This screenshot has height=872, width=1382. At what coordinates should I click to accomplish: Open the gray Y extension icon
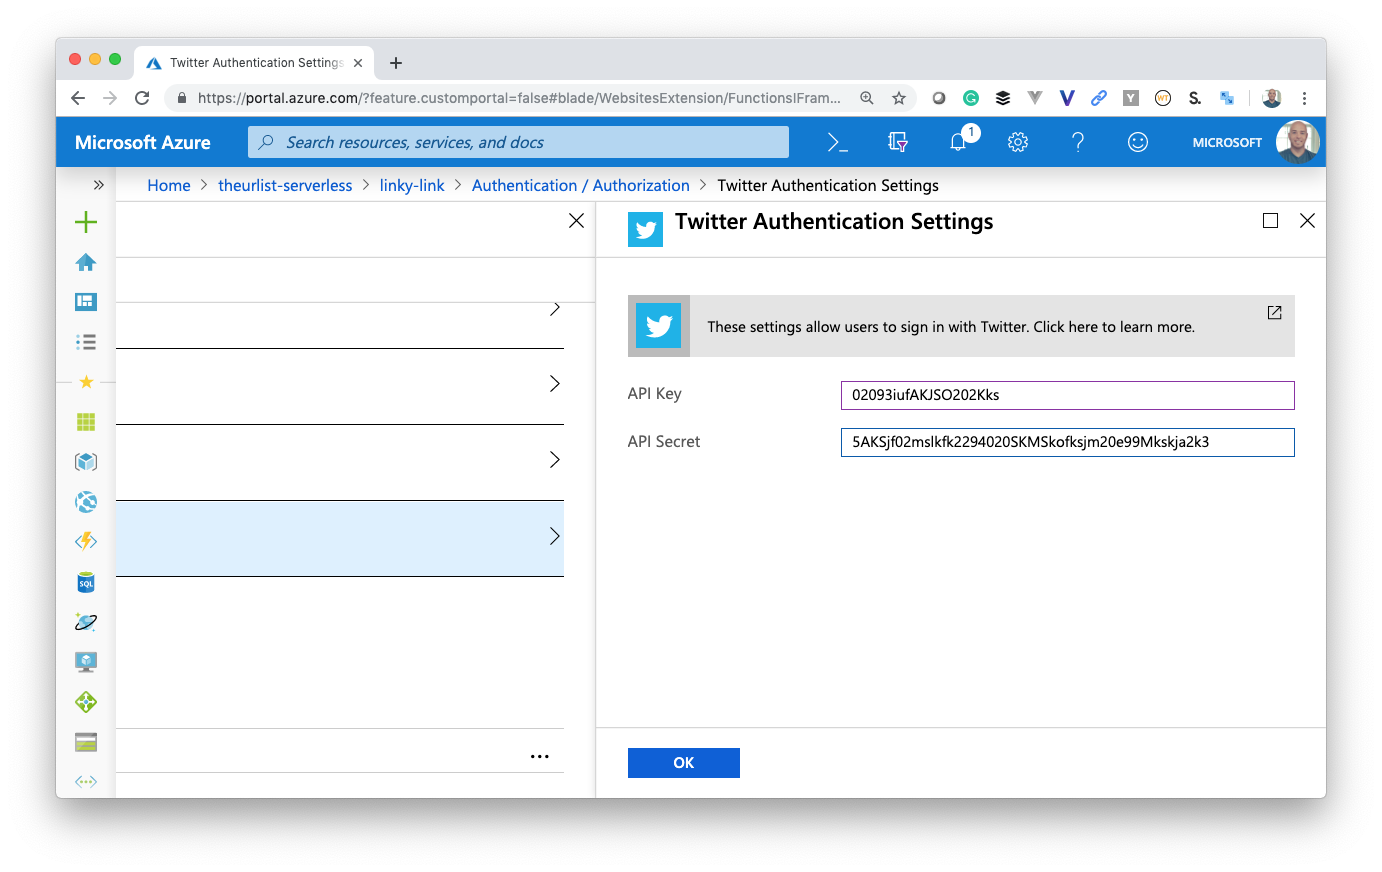(1131, 98)
